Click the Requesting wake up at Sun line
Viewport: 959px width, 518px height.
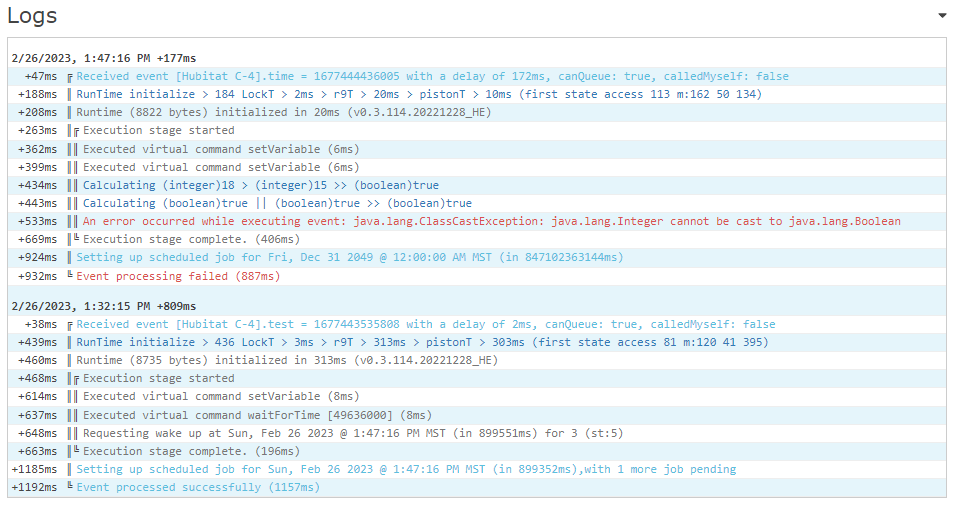click(353, 433)
